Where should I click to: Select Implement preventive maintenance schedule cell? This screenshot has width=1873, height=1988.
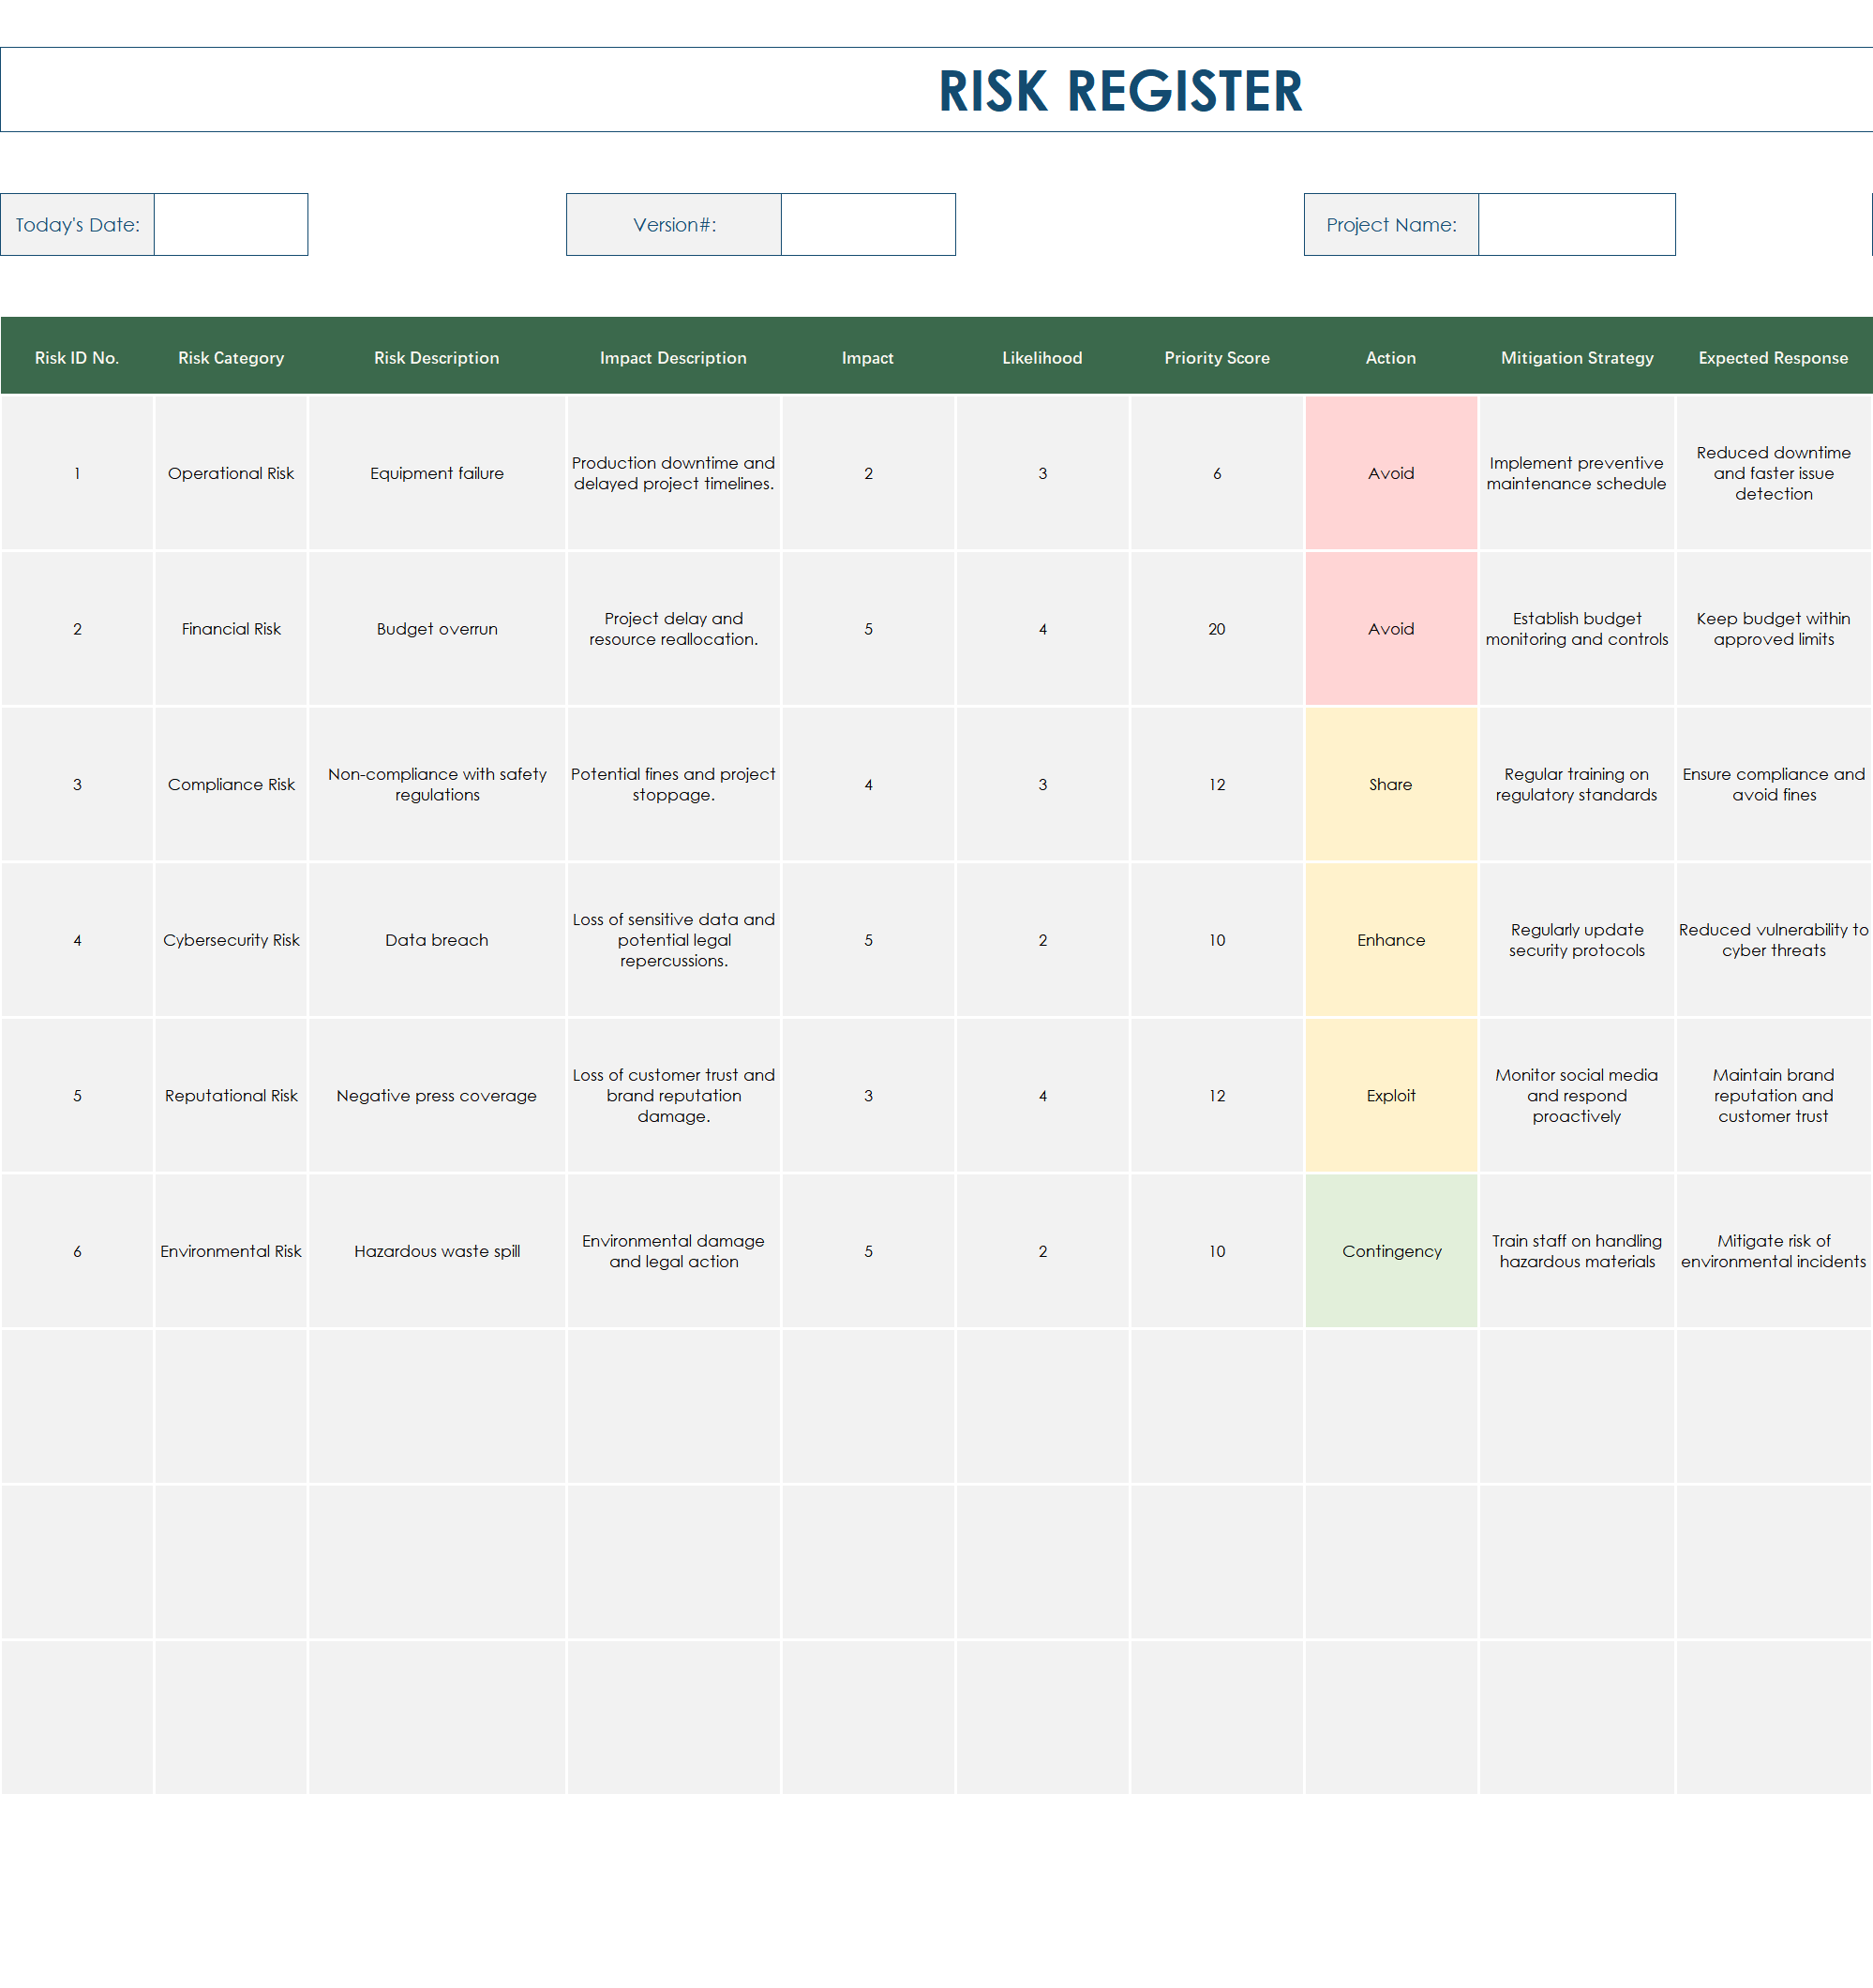tap(1577, 473)
